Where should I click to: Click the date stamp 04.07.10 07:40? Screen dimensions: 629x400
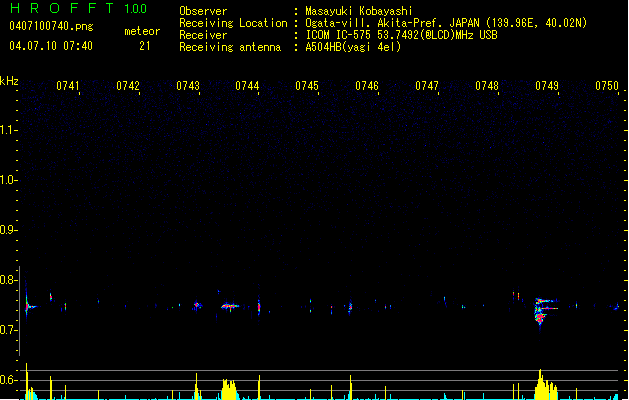pos(51,46)
